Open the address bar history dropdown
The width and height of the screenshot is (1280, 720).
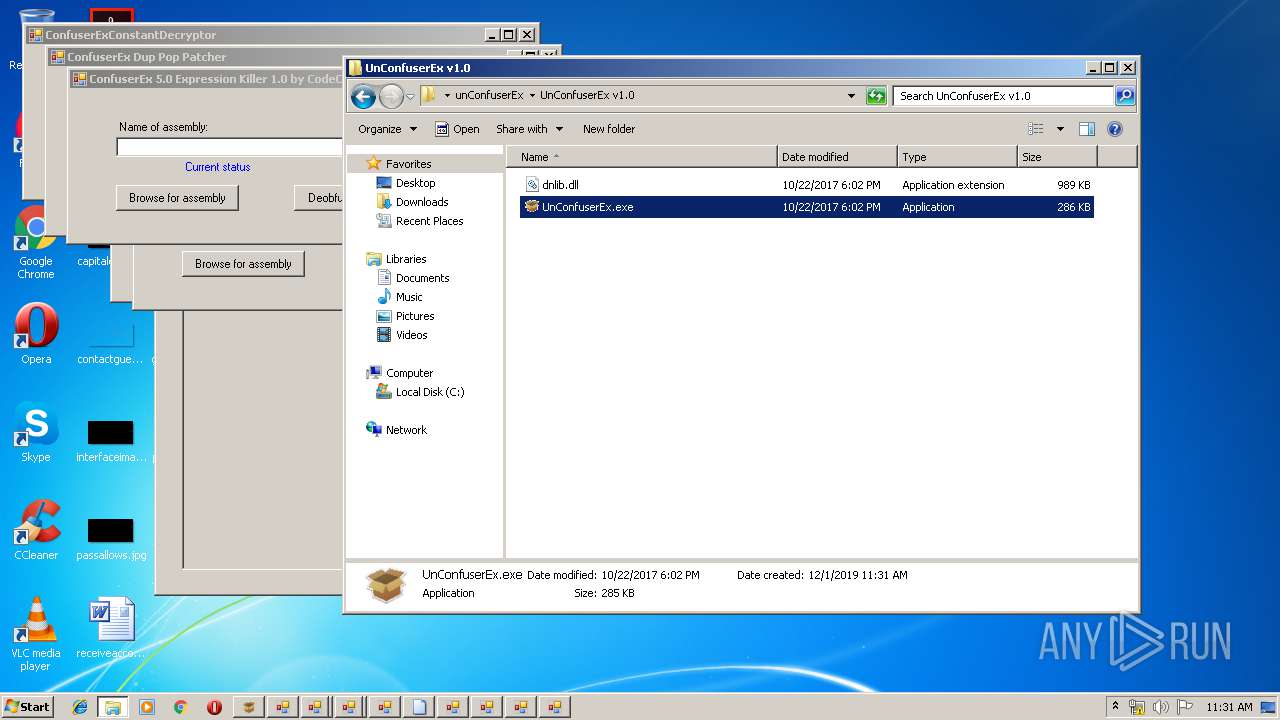pos(851,96)
